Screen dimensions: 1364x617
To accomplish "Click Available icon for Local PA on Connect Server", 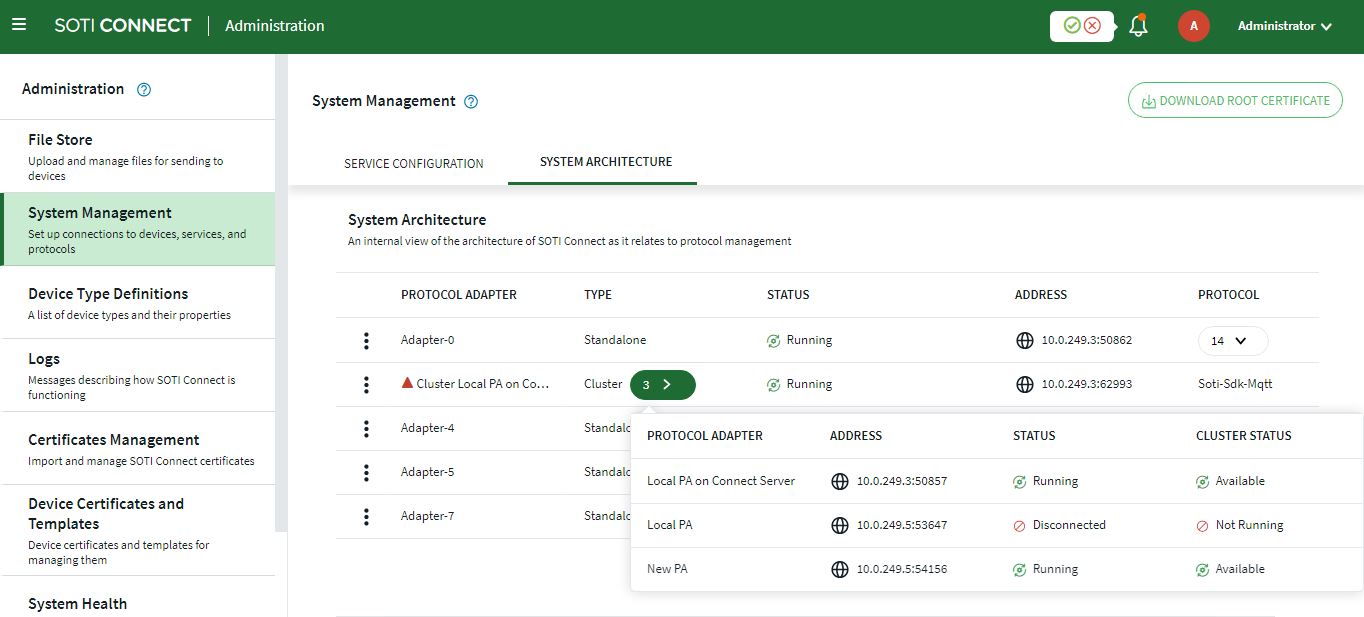I will 1203,482.
